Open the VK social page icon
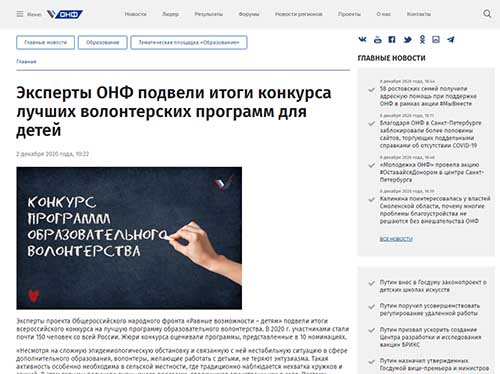This screenshot has width=500, height=374. tap(362, 40)
